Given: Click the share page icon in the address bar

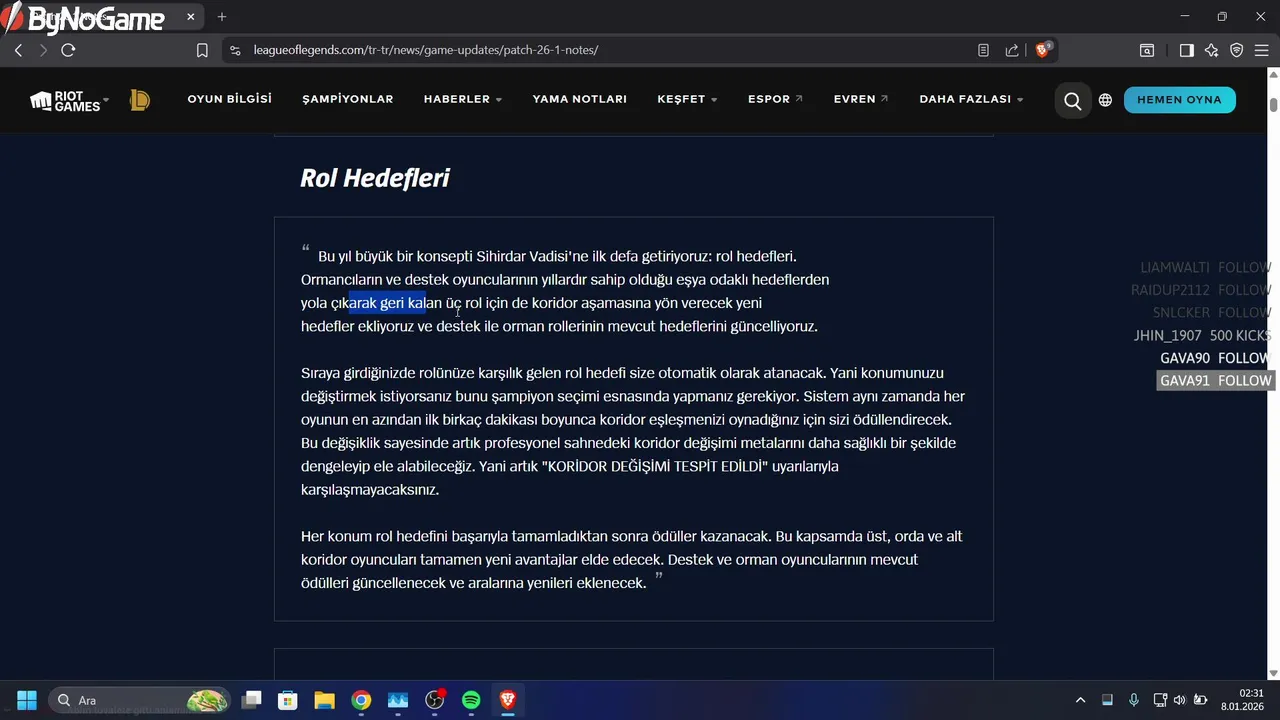Looking at the screenshot, I should coord(1012,50).
